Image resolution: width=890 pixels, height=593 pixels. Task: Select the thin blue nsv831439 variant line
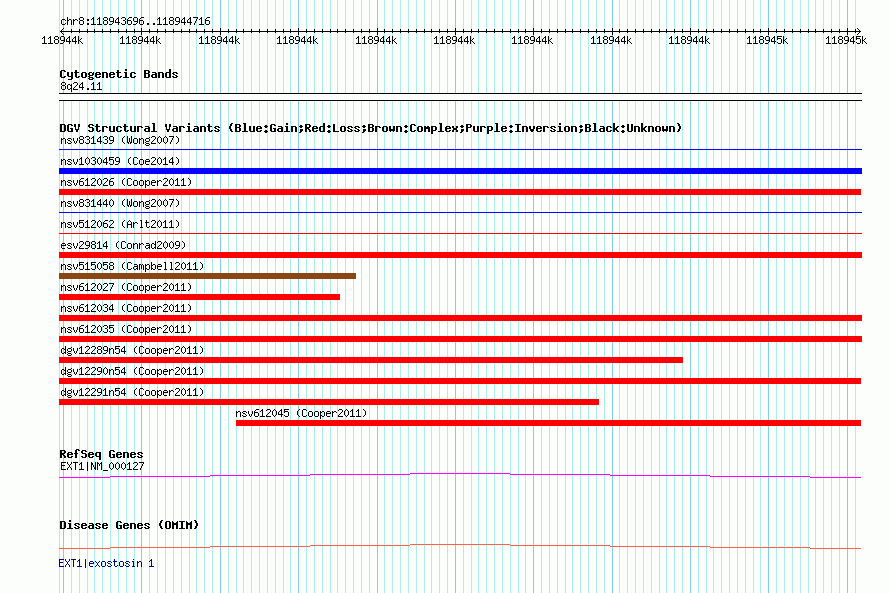pyautogui.click(x=460, y=150)
